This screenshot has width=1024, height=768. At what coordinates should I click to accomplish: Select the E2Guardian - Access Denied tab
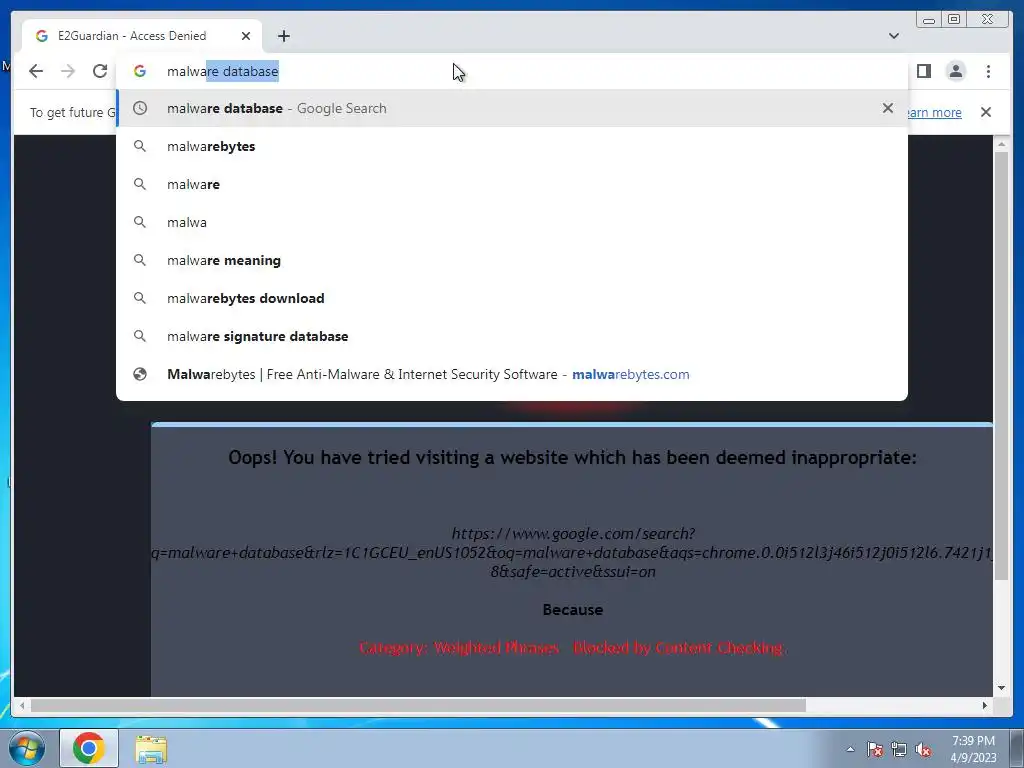[x=142, y=36]
